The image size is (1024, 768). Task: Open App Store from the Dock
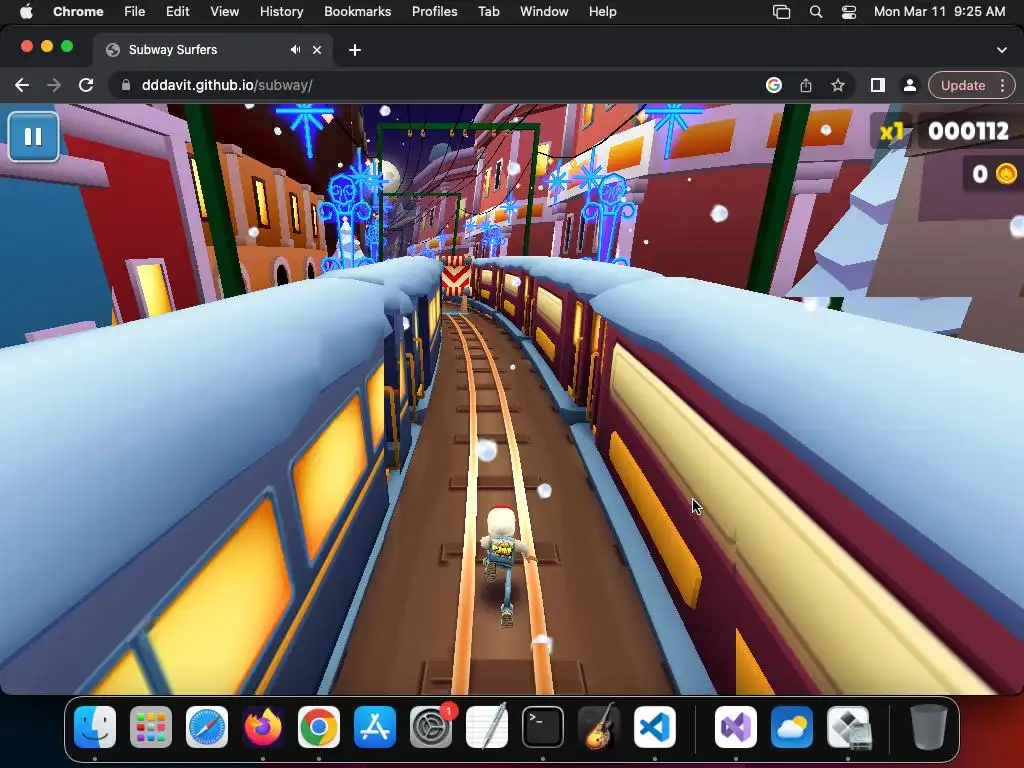375,727
